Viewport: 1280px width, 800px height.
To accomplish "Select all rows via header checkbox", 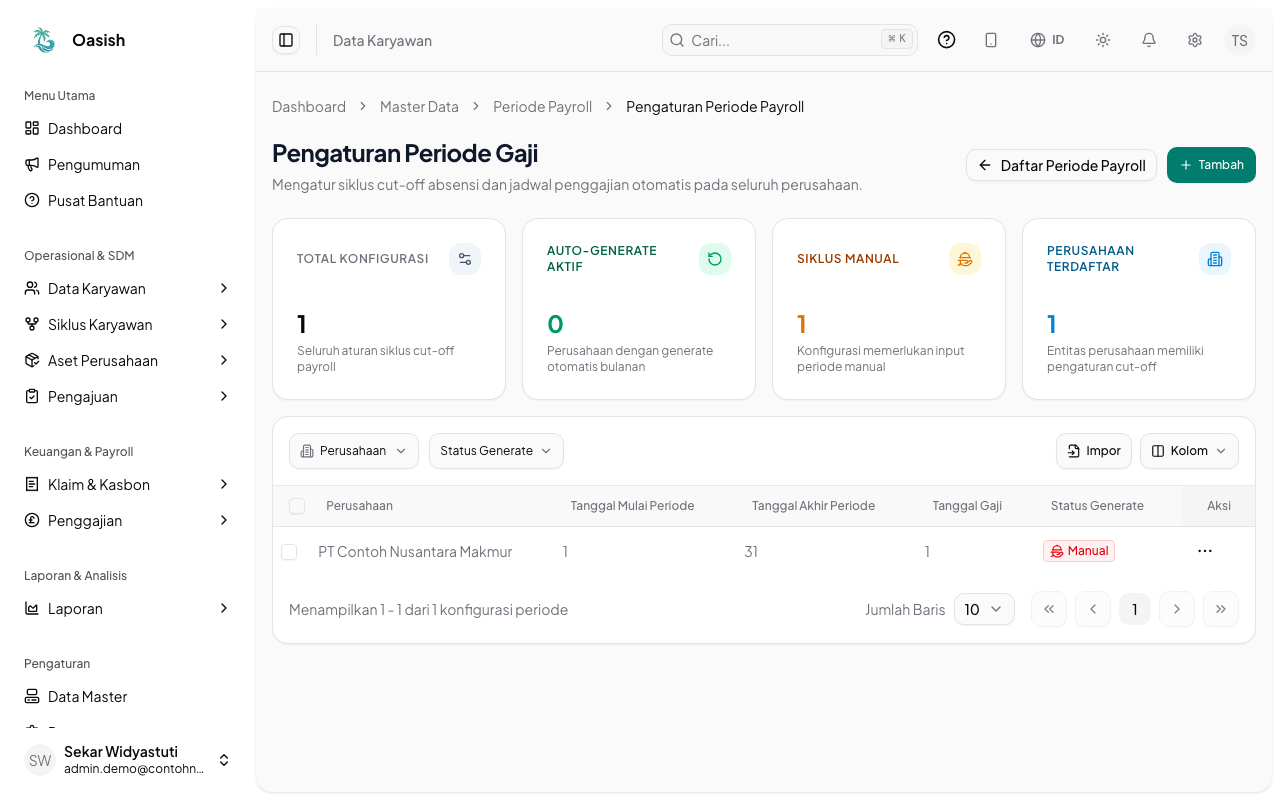I will [297, 506].
